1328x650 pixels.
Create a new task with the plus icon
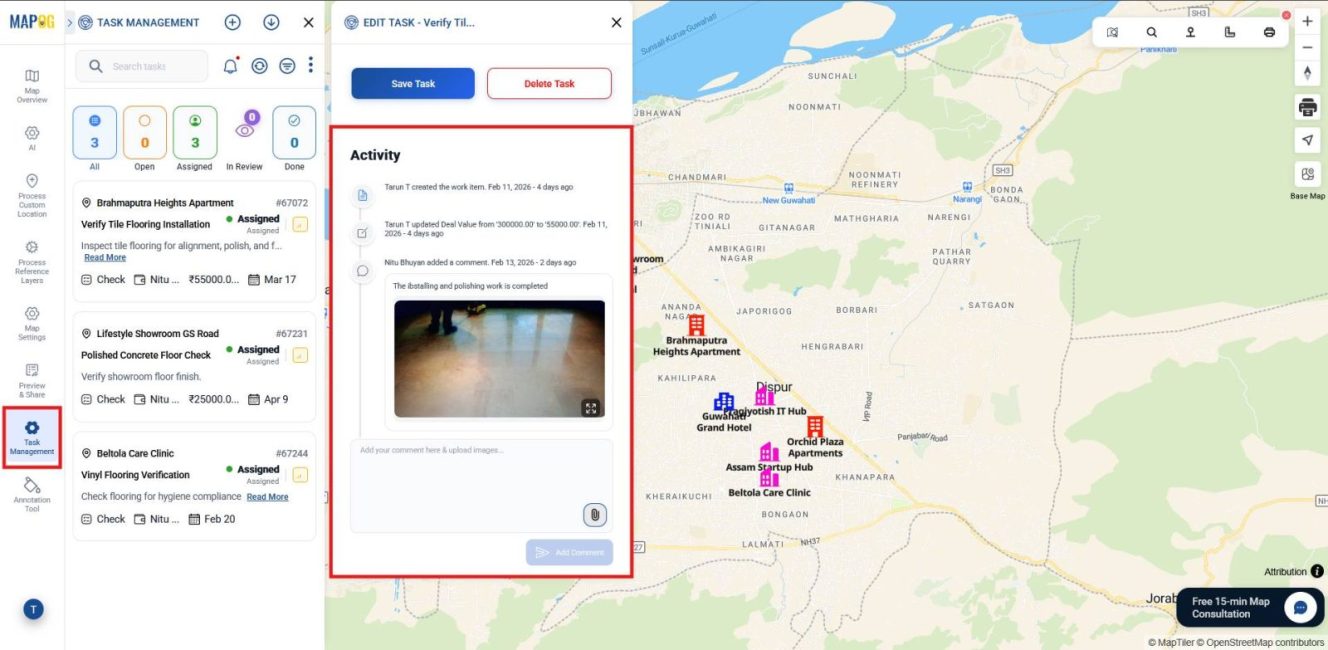point(231,22)
